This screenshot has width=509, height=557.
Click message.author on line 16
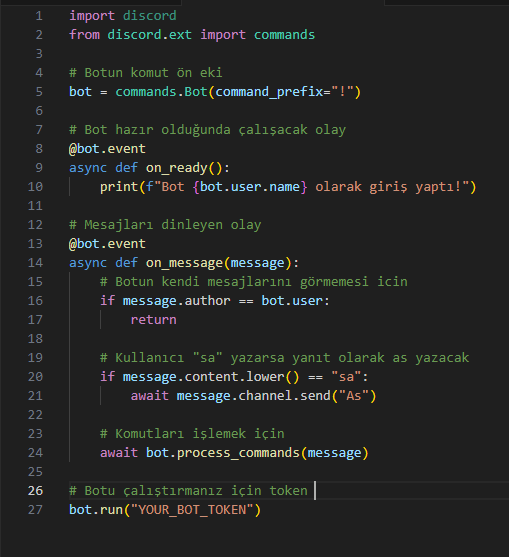(177, 301)
